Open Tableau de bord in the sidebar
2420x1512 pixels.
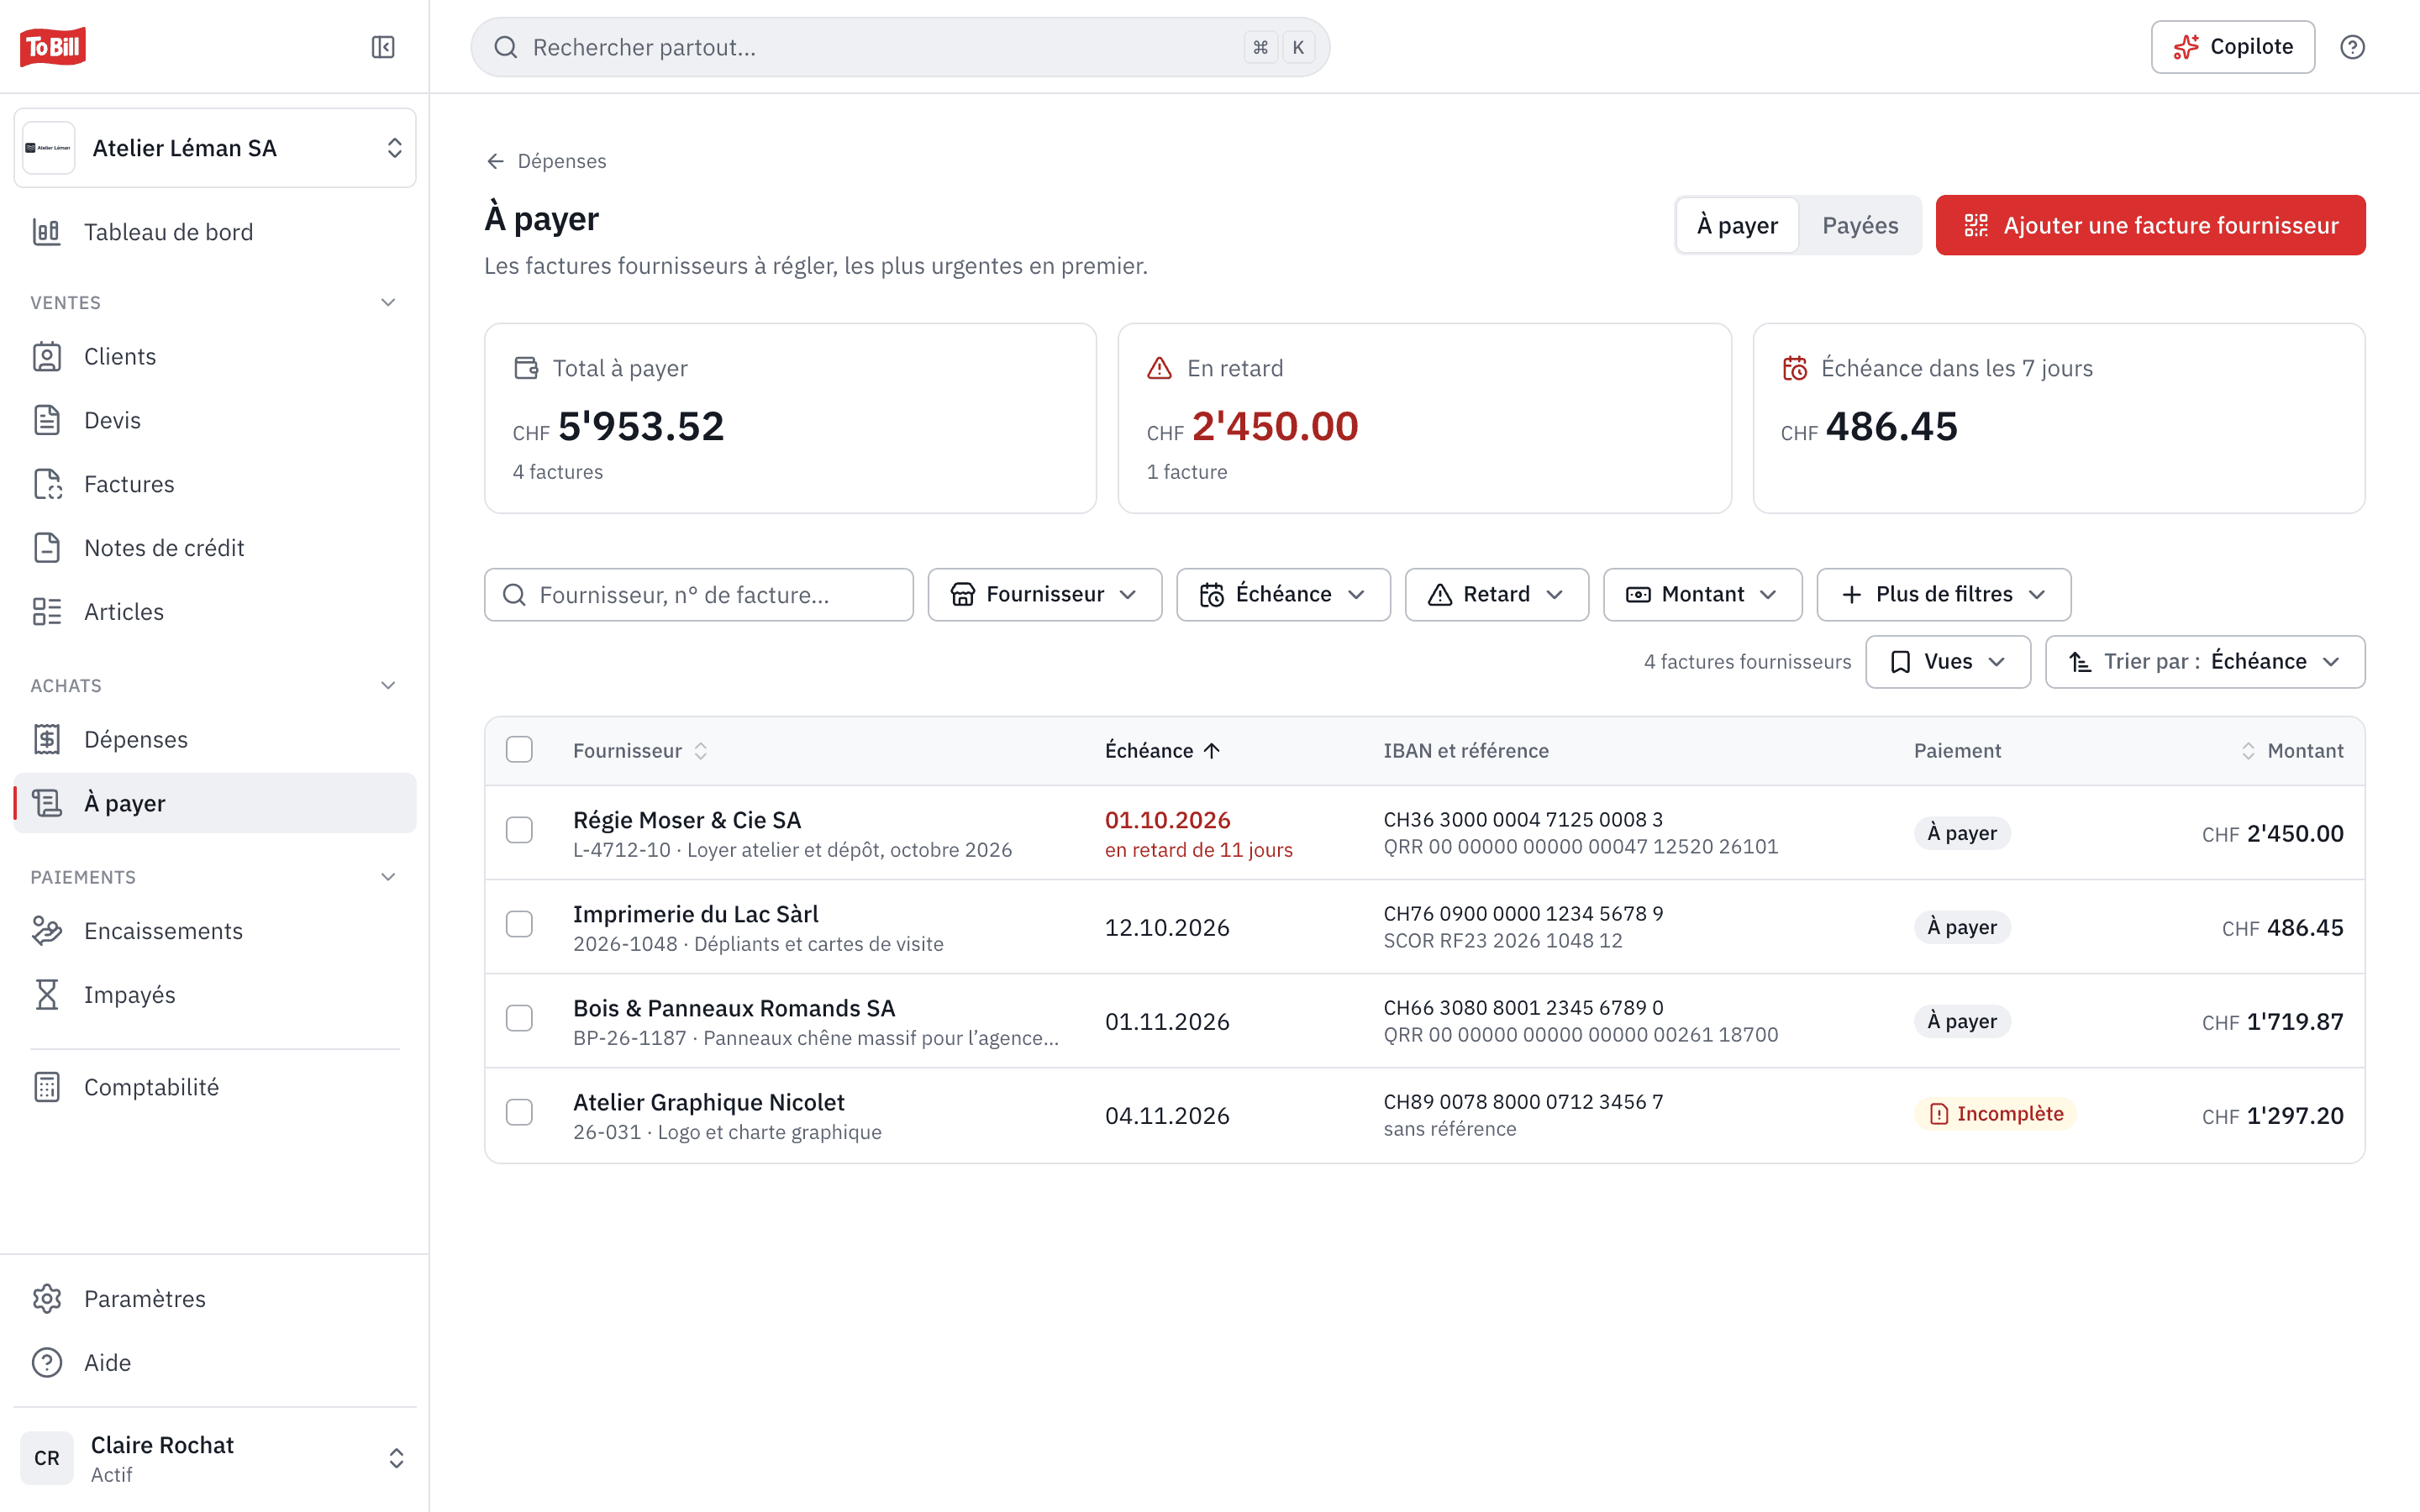coord(215,232)
